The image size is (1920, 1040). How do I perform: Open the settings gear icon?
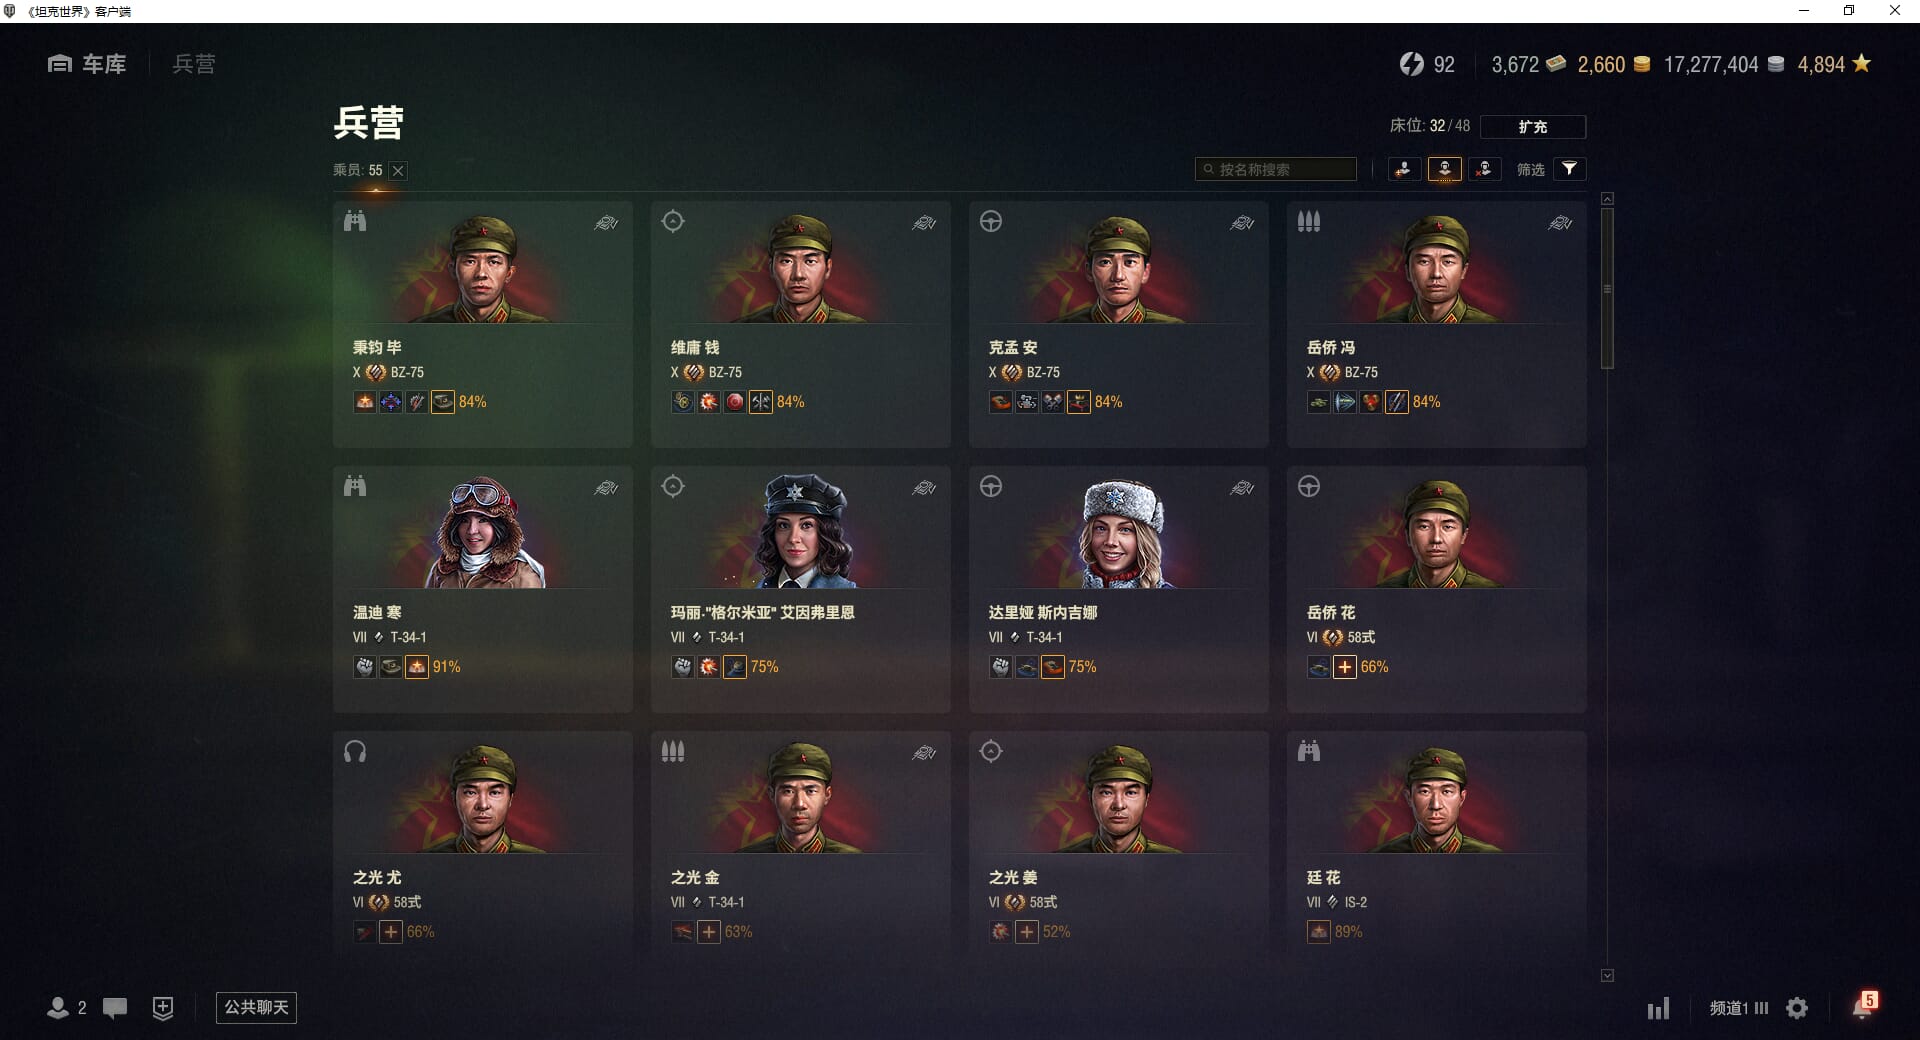point(1797,1008)
